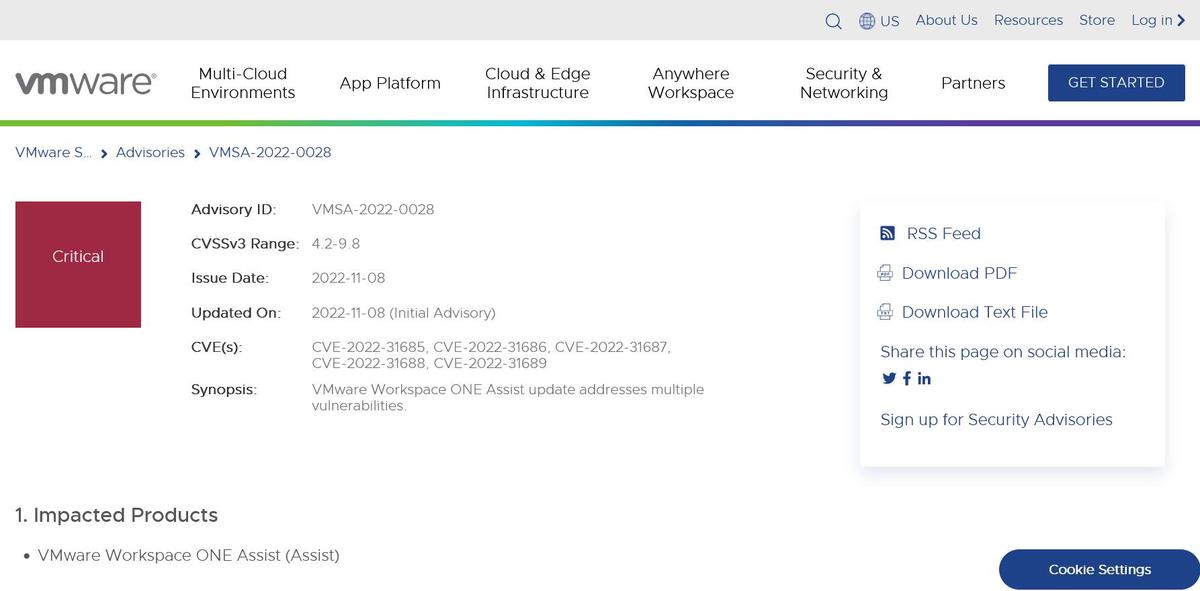Click the RSS Feed icon
Image resolution: width=1200 pixels, height=591 pixels.
(887, 233)
